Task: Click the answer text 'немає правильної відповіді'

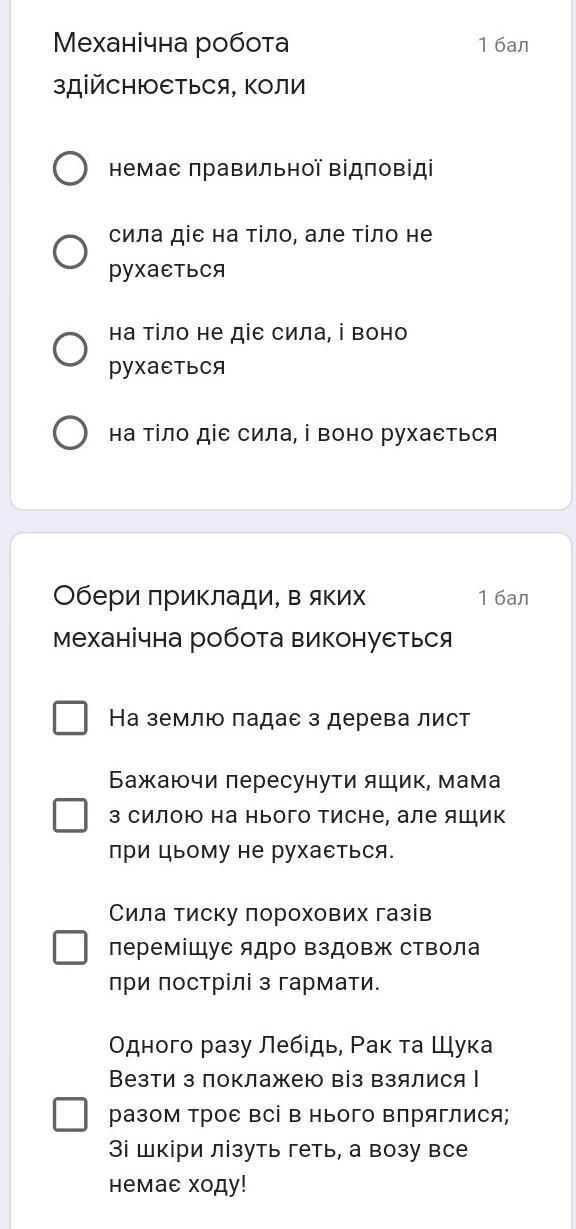Action: (x=271, y=168)
